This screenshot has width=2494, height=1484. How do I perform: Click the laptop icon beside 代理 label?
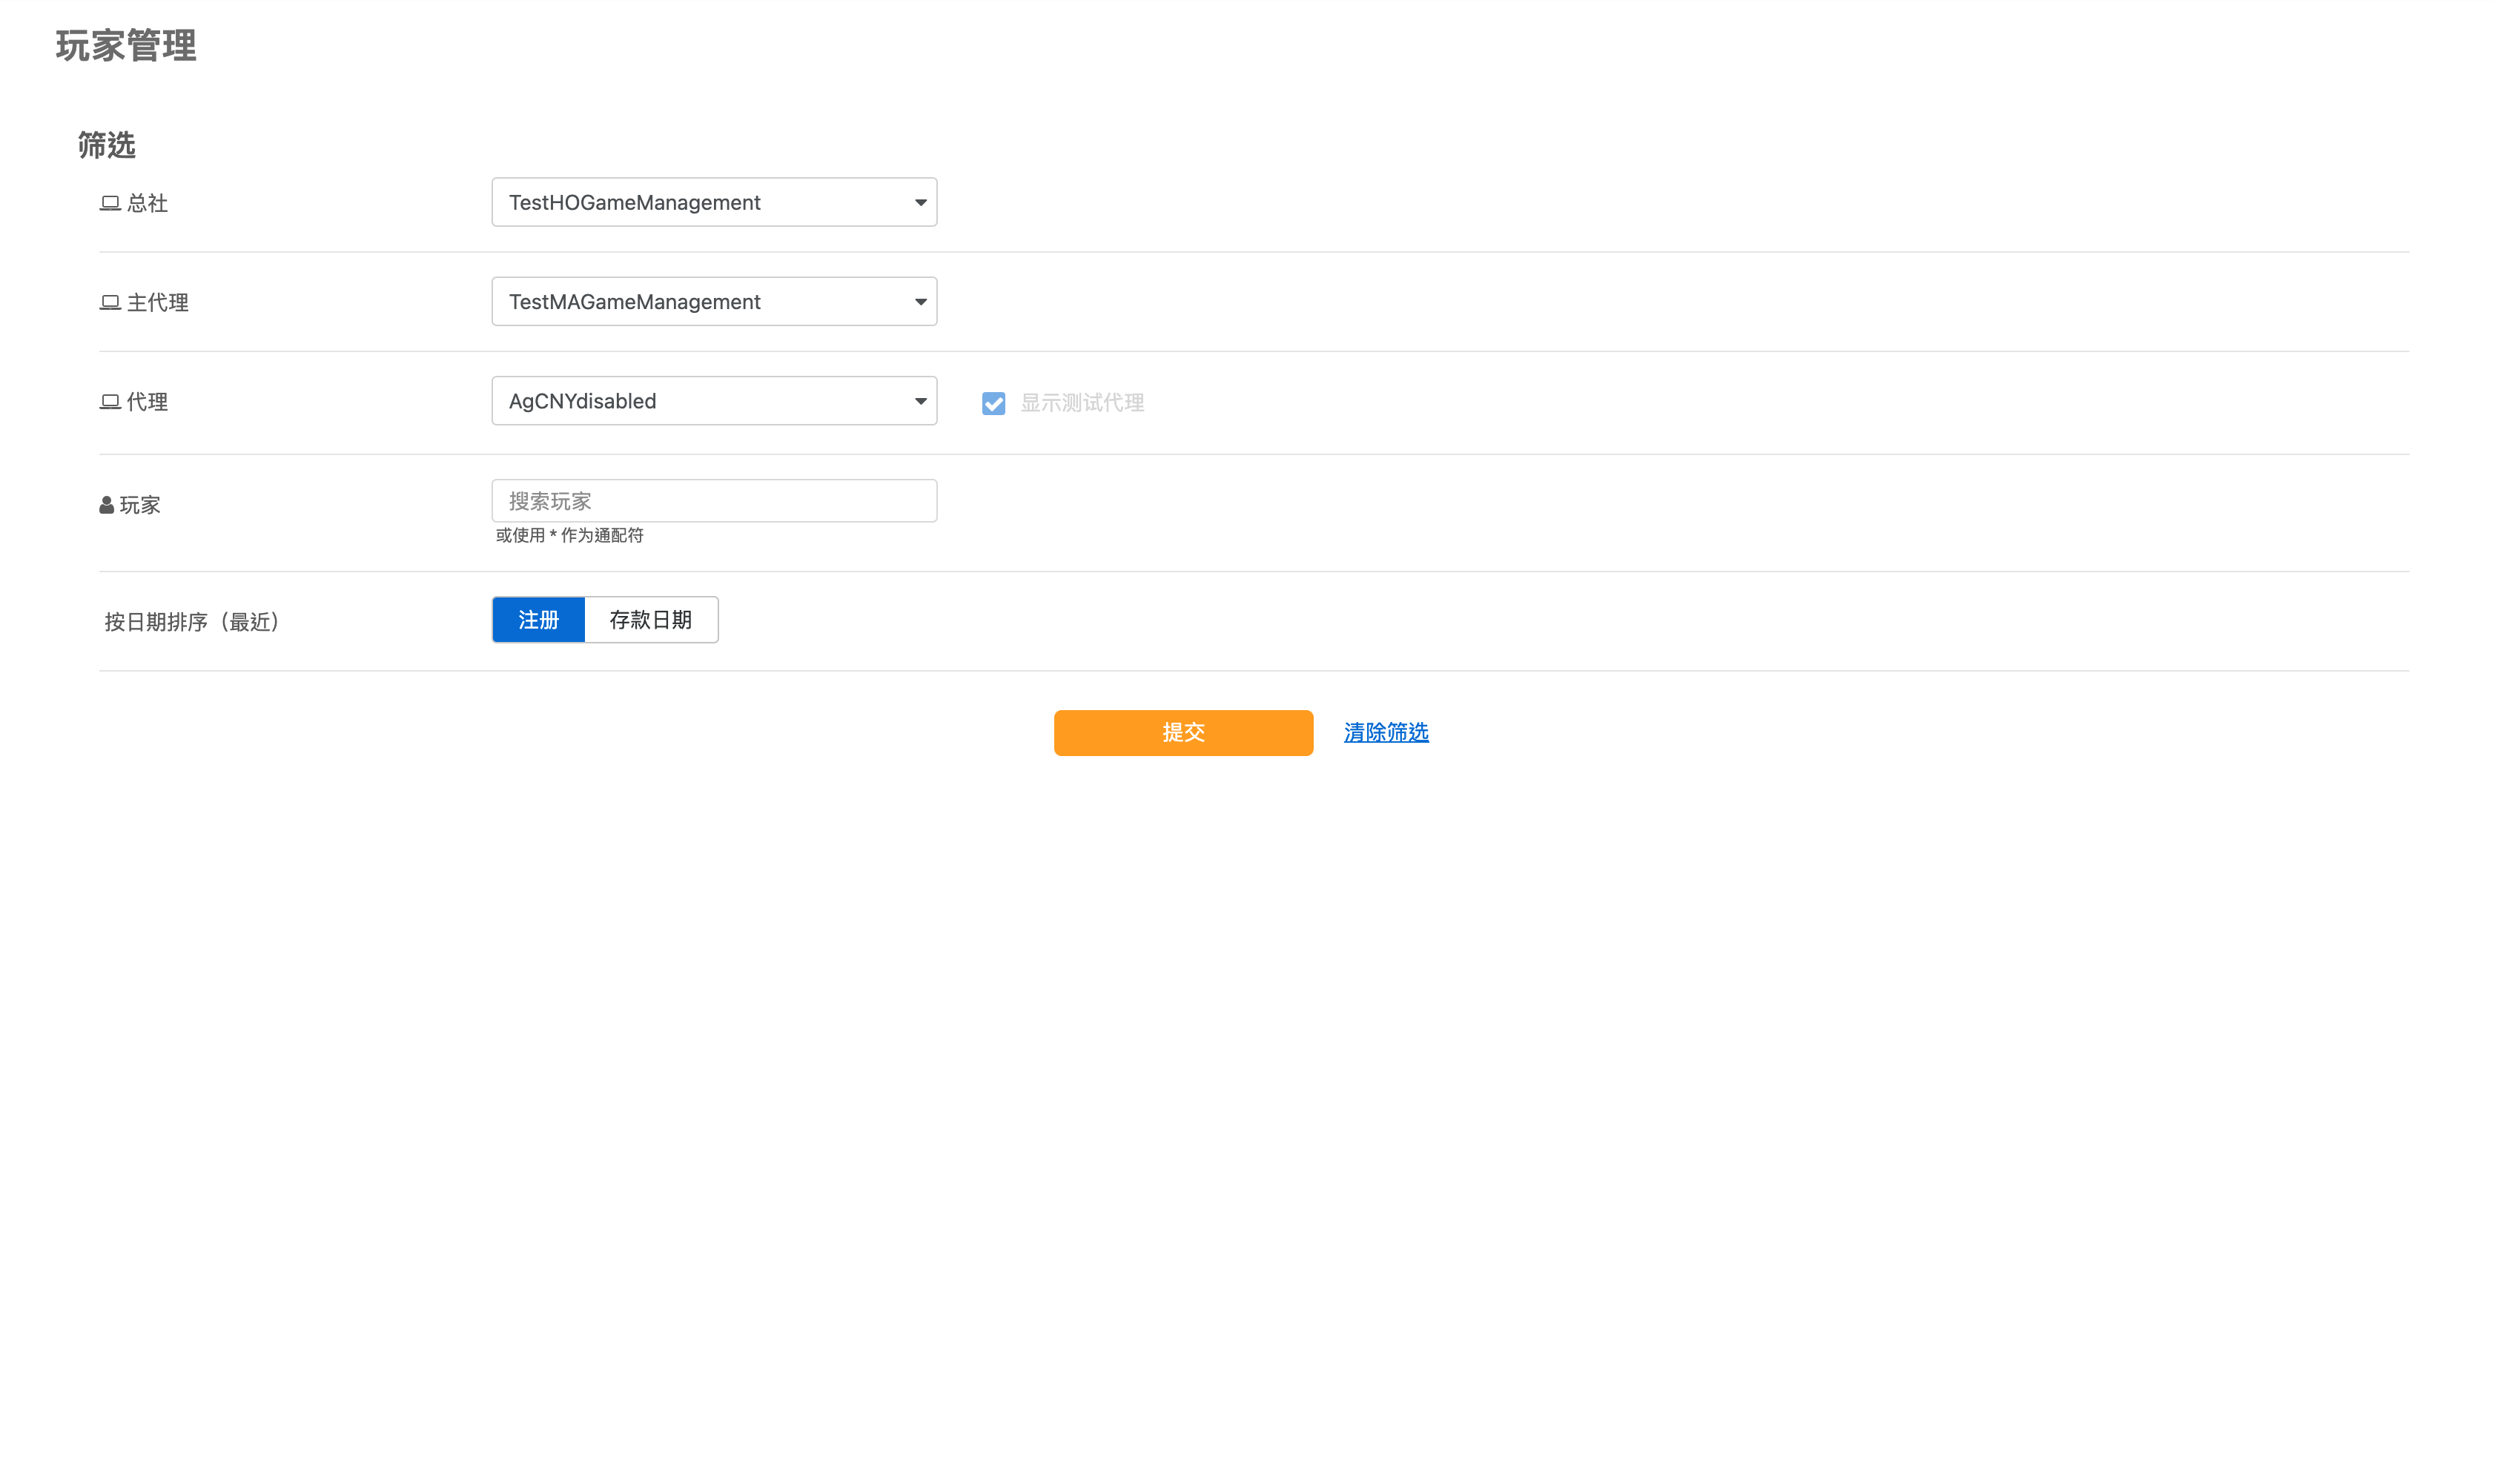[110, 401]
